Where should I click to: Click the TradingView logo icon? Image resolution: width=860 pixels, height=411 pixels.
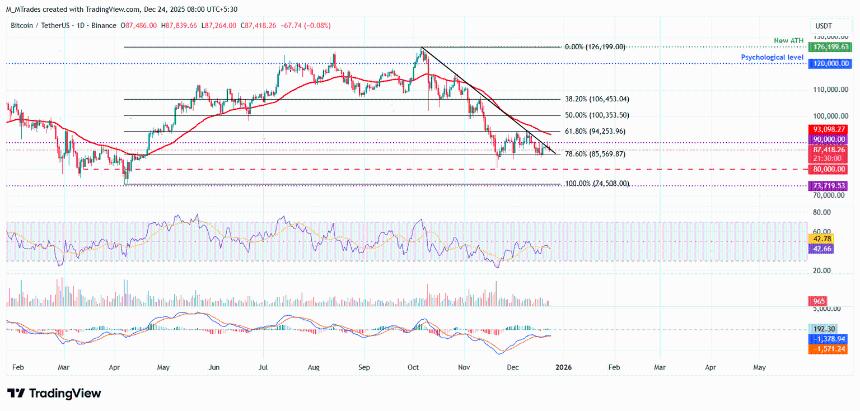(x=17, y=392)
